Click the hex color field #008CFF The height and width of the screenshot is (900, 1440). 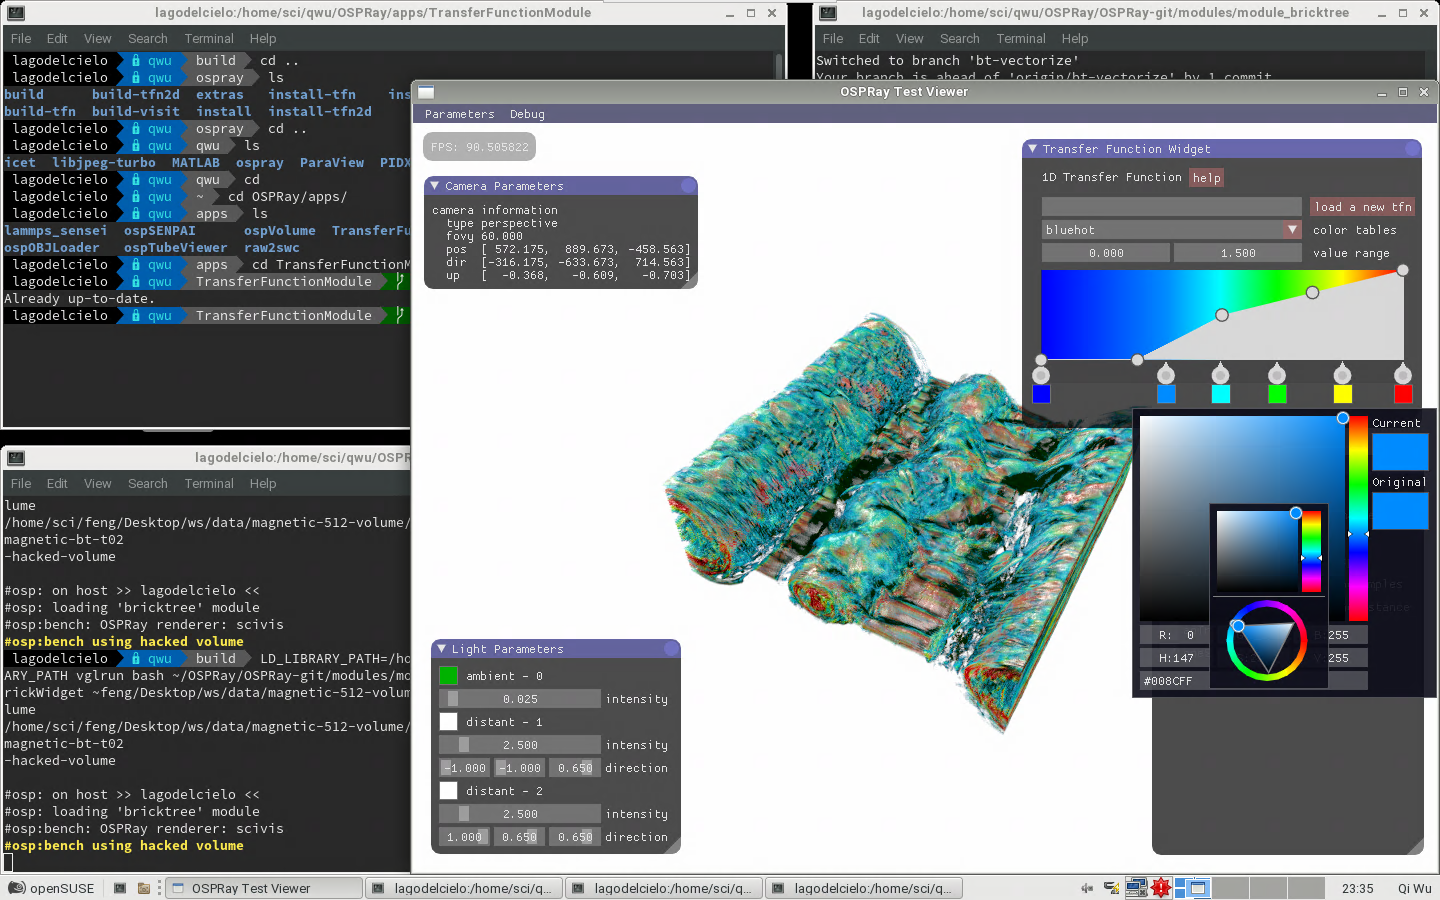(1175, 681)
